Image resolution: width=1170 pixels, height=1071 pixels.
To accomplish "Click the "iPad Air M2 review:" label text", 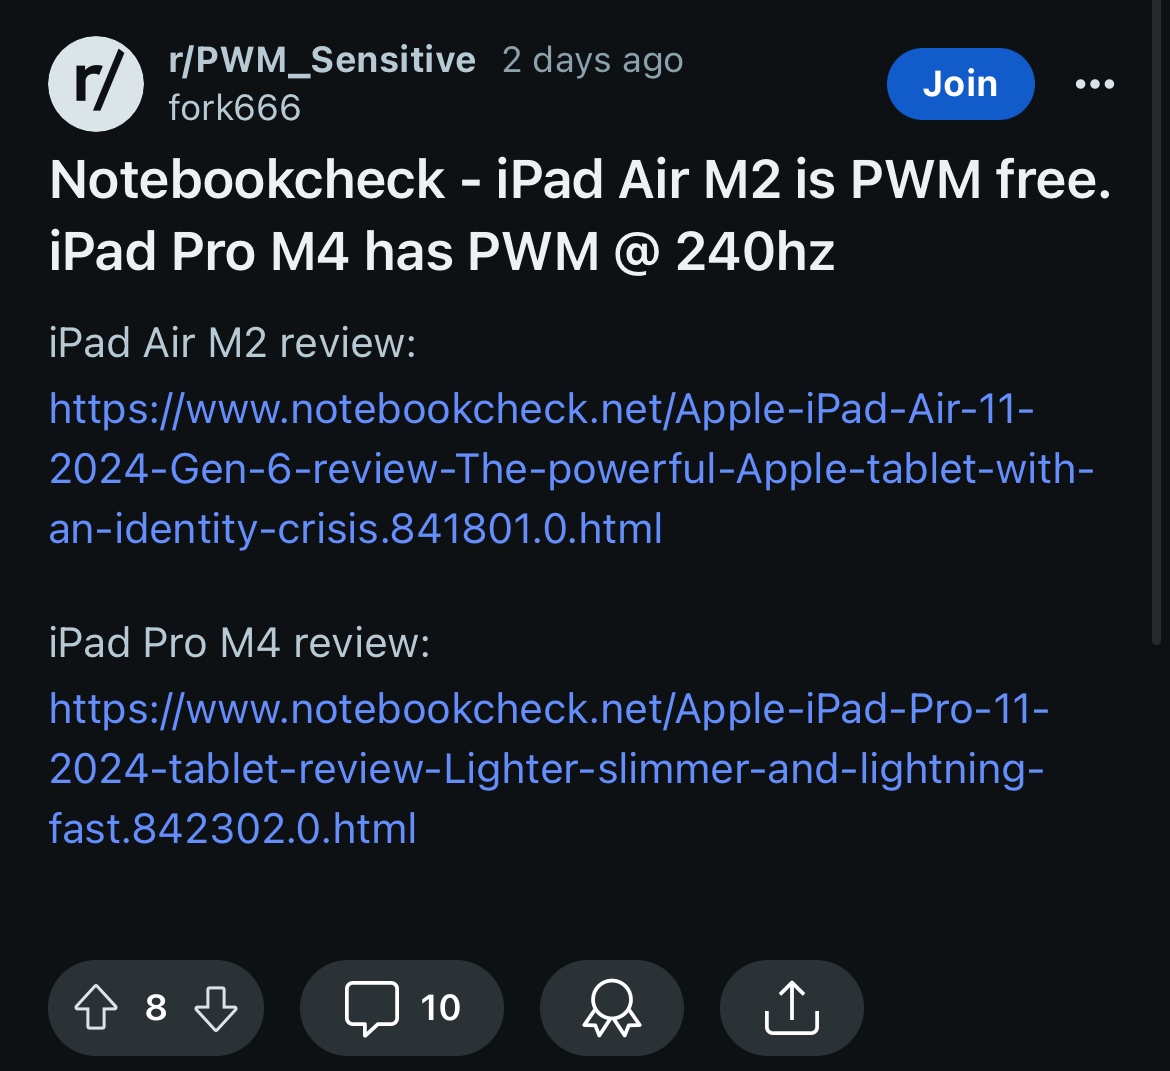I will tap(232, 344).
